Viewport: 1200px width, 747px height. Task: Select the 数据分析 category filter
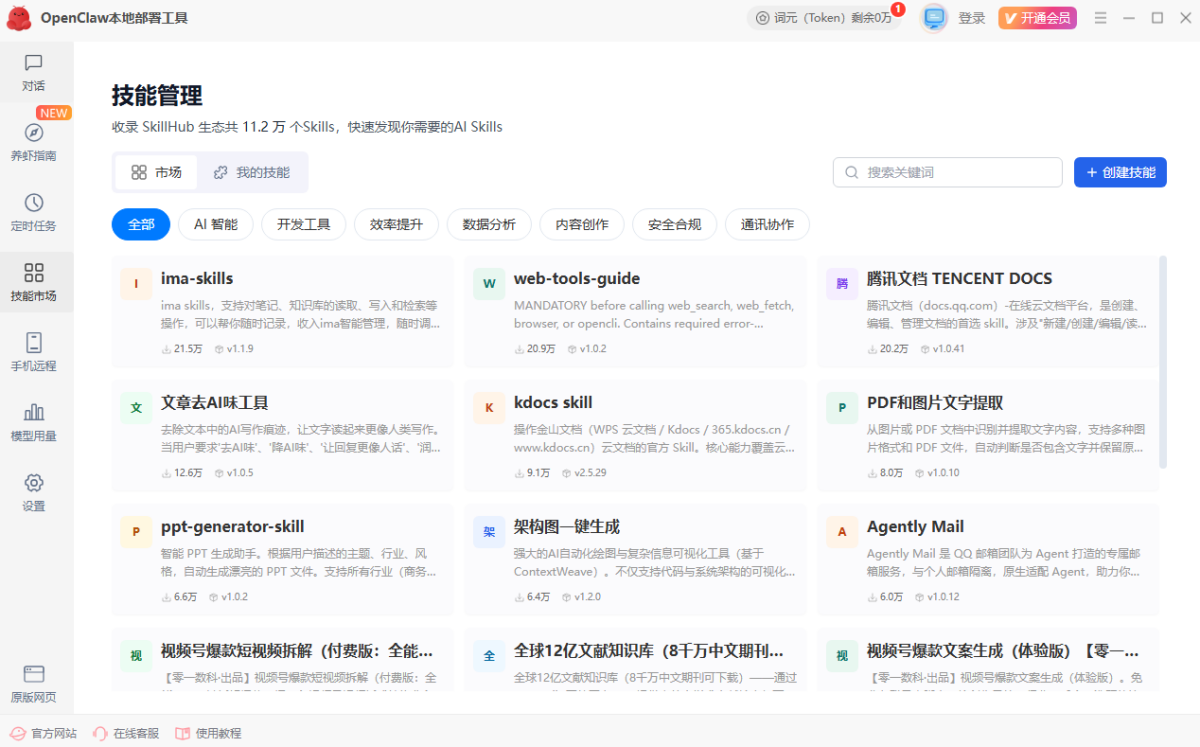[x=489, y=224]
